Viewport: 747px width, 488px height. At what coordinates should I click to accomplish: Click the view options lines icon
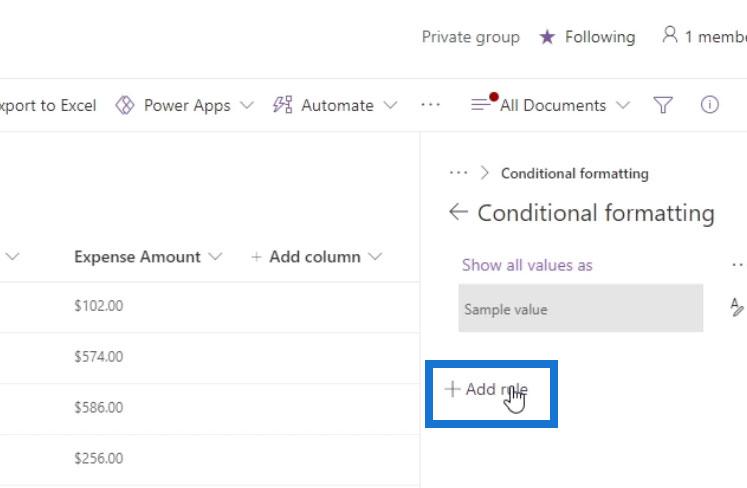(480, 104)
